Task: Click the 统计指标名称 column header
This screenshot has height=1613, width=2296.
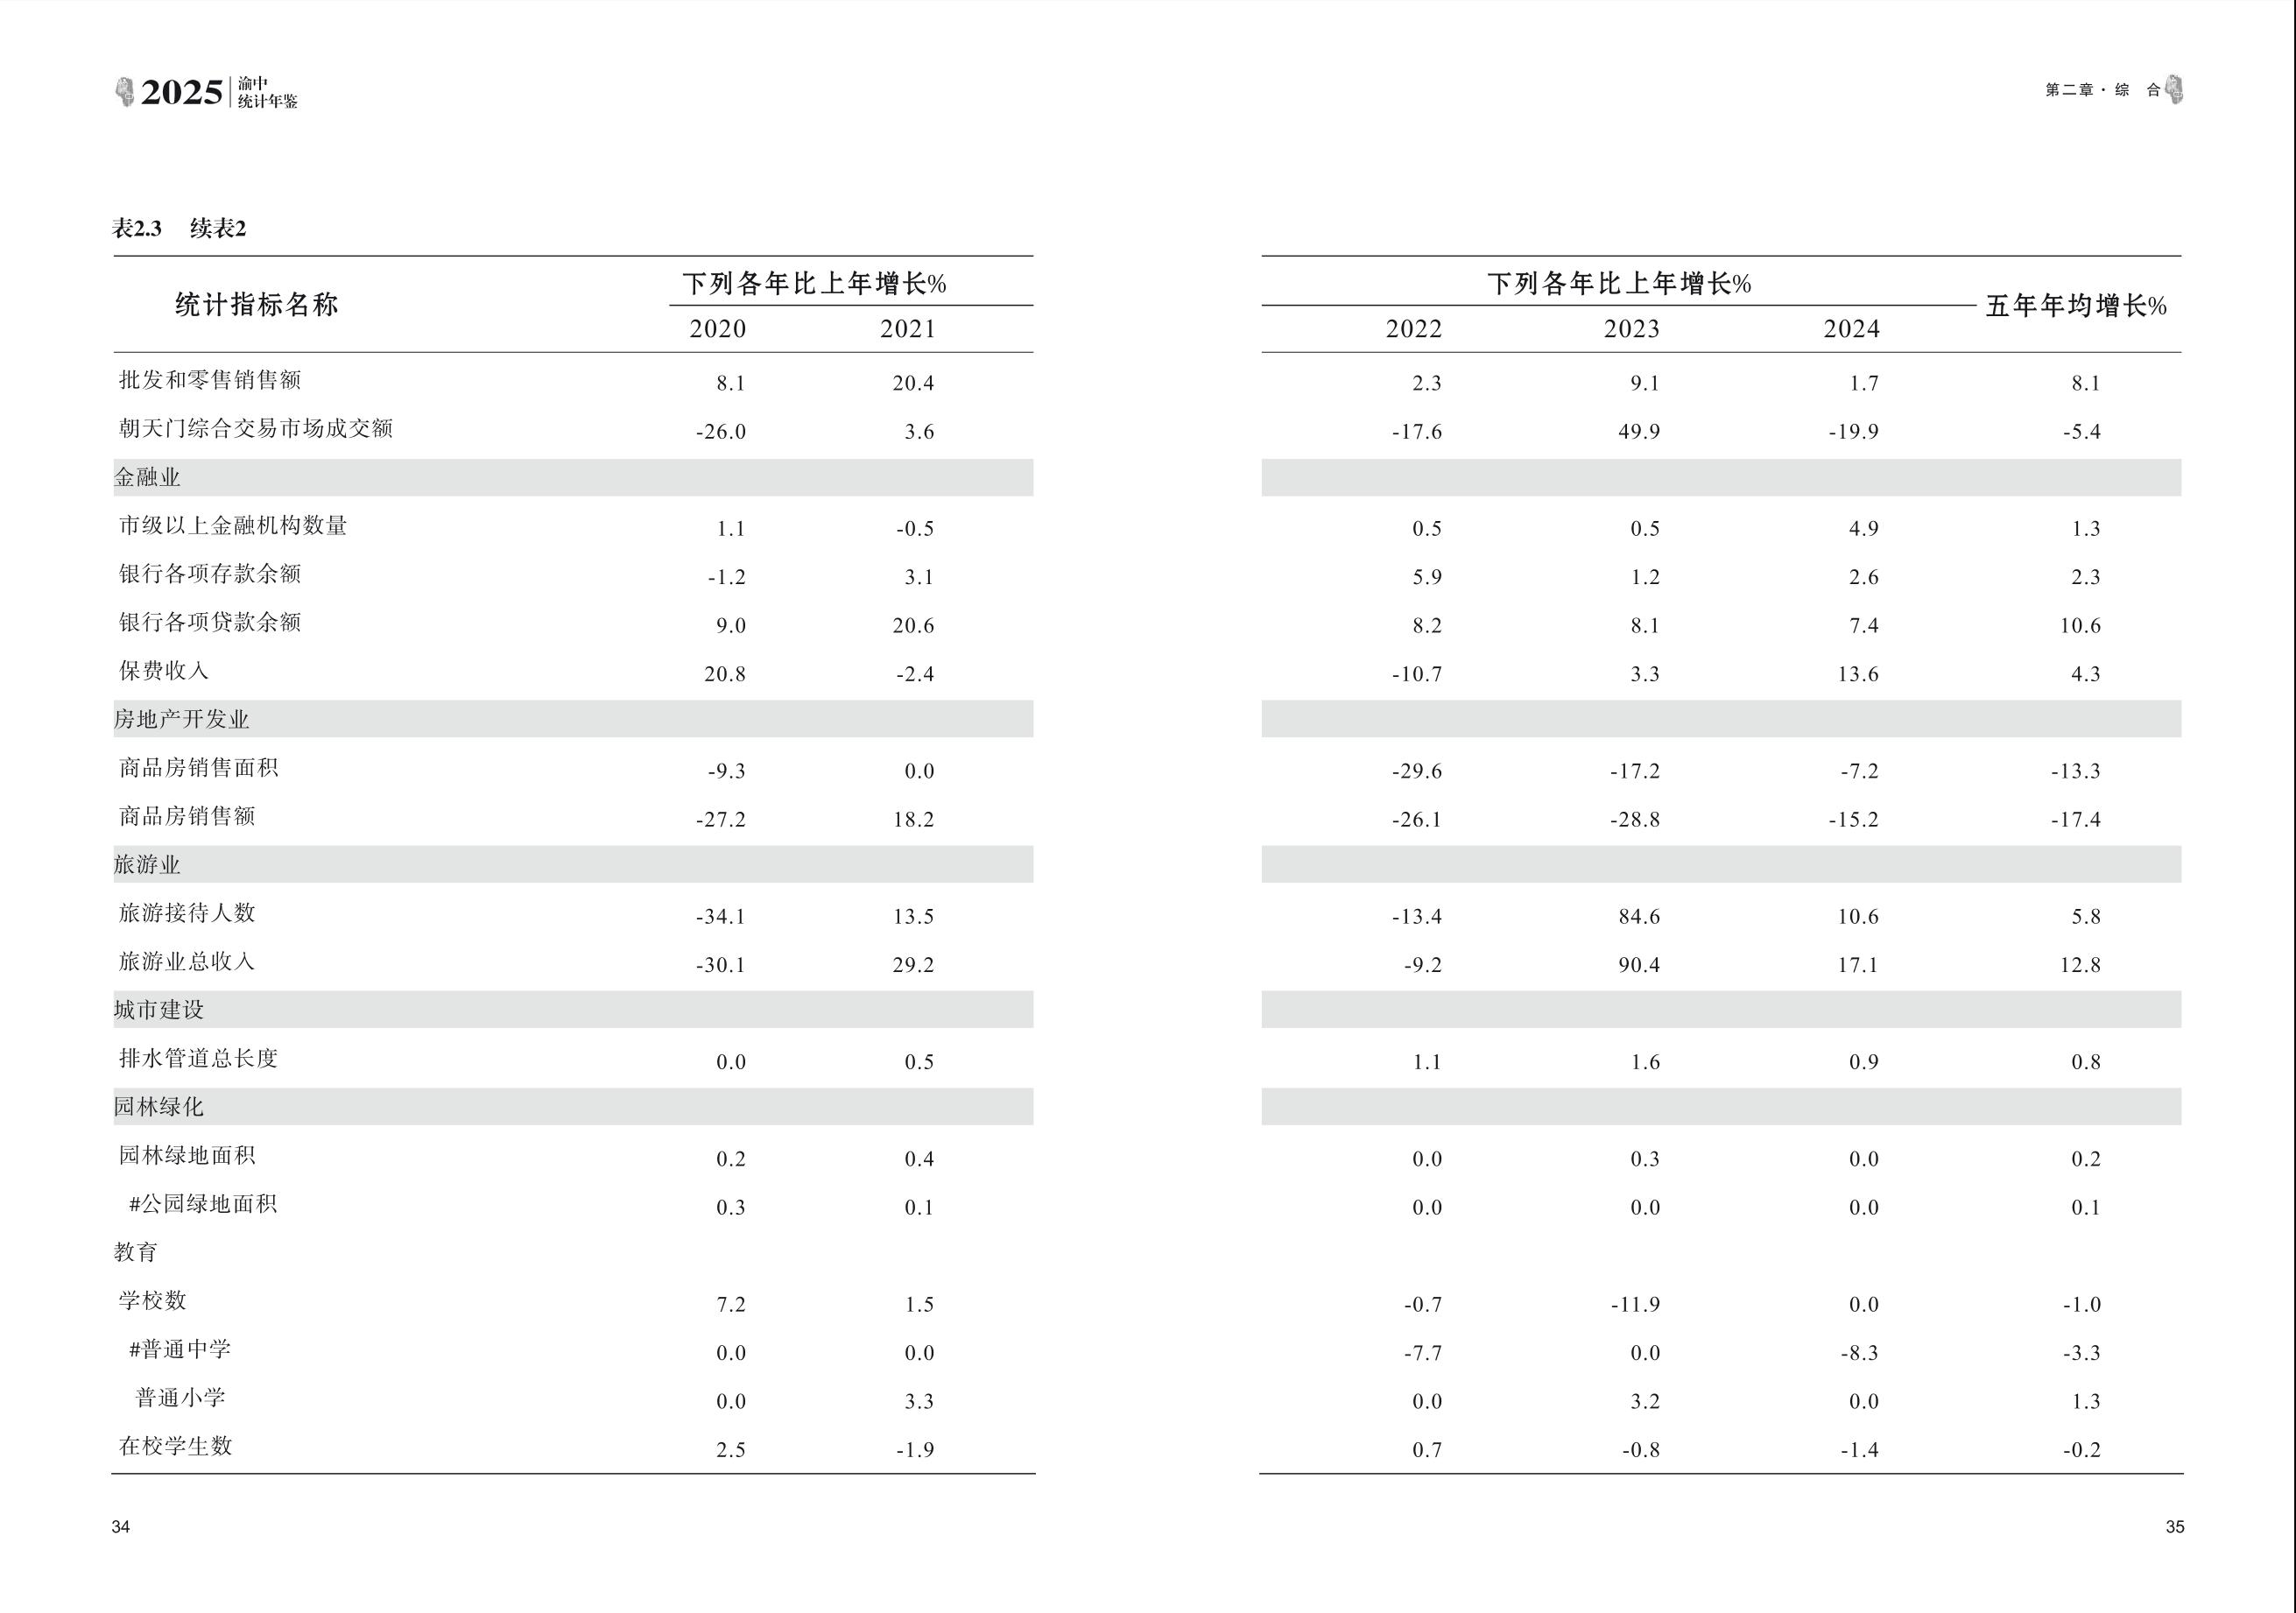Action: [257, 305]
